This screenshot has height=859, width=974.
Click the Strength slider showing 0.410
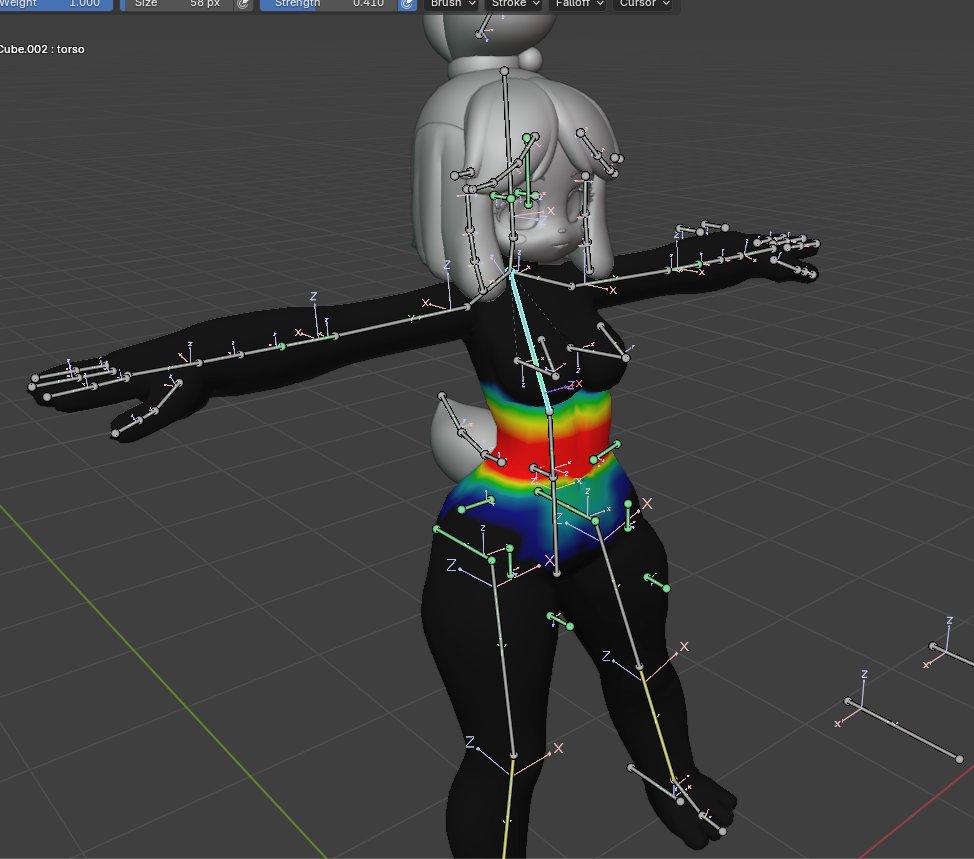tap(329, 4)
